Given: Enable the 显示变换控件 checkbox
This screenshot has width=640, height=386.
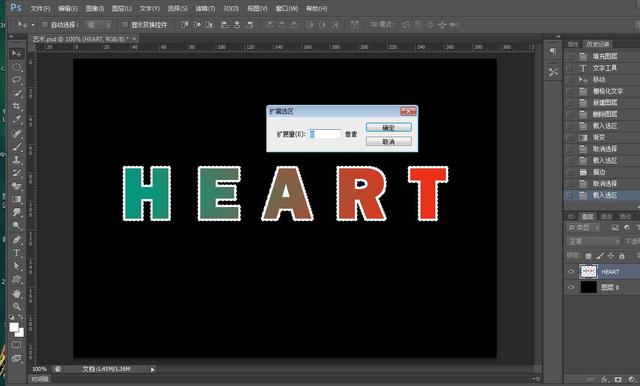Looking at the screenshot, I should [x=125, y=25].
